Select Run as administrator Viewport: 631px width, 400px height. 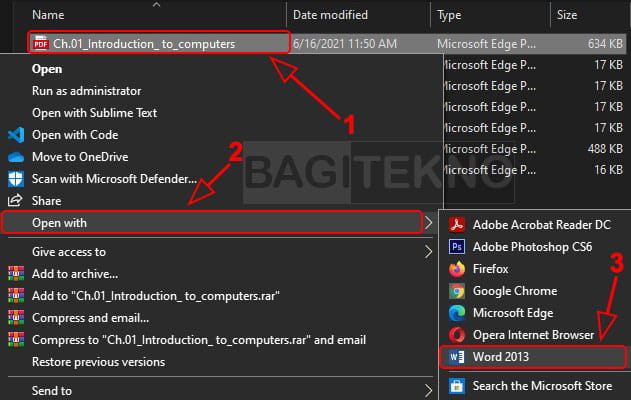(87, 91)
